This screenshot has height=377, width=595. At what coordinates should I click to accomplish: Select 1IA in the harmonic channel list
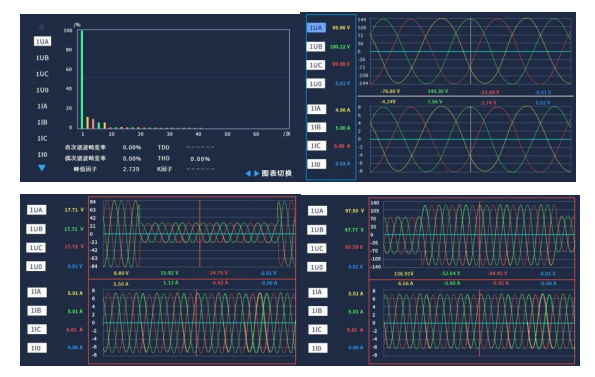(x=42, y=106)
